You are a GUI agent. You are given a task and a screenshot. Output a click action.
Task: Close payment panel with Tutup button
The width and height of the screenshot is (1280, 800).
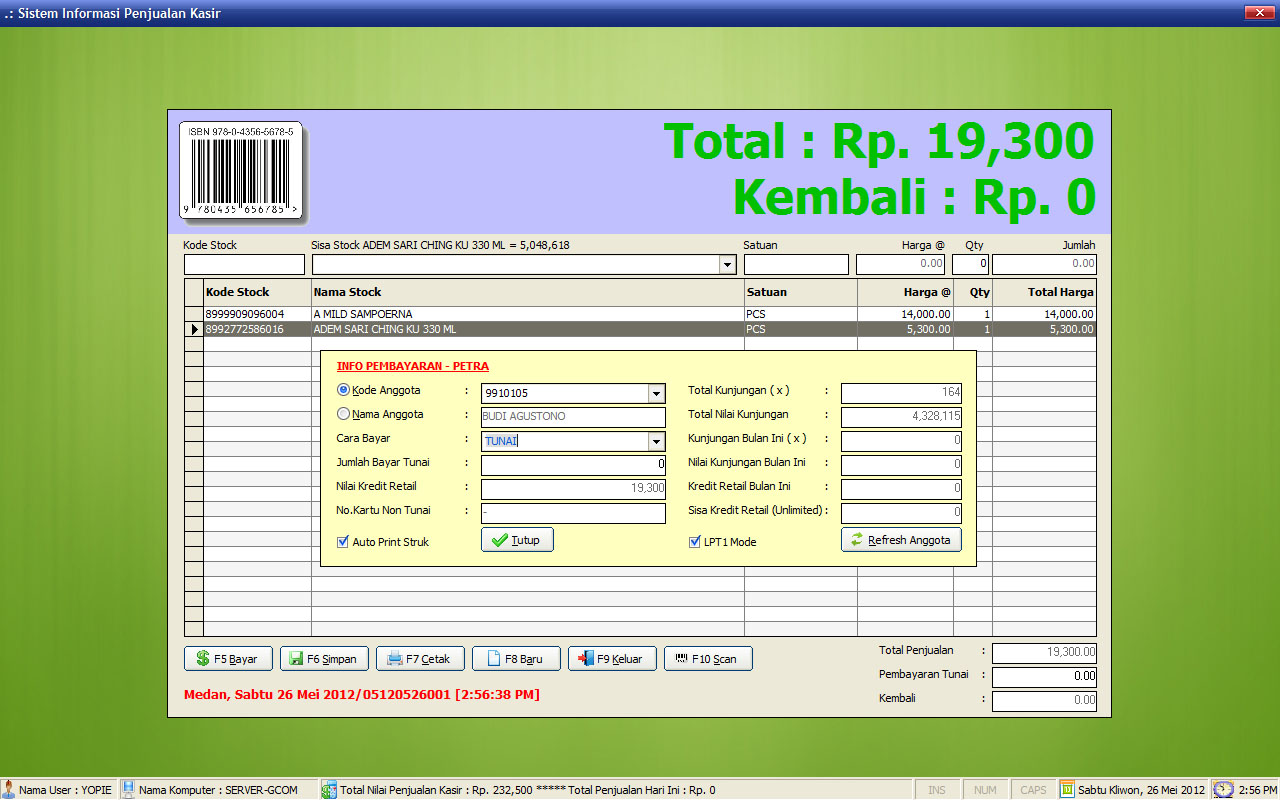point(516,540)
